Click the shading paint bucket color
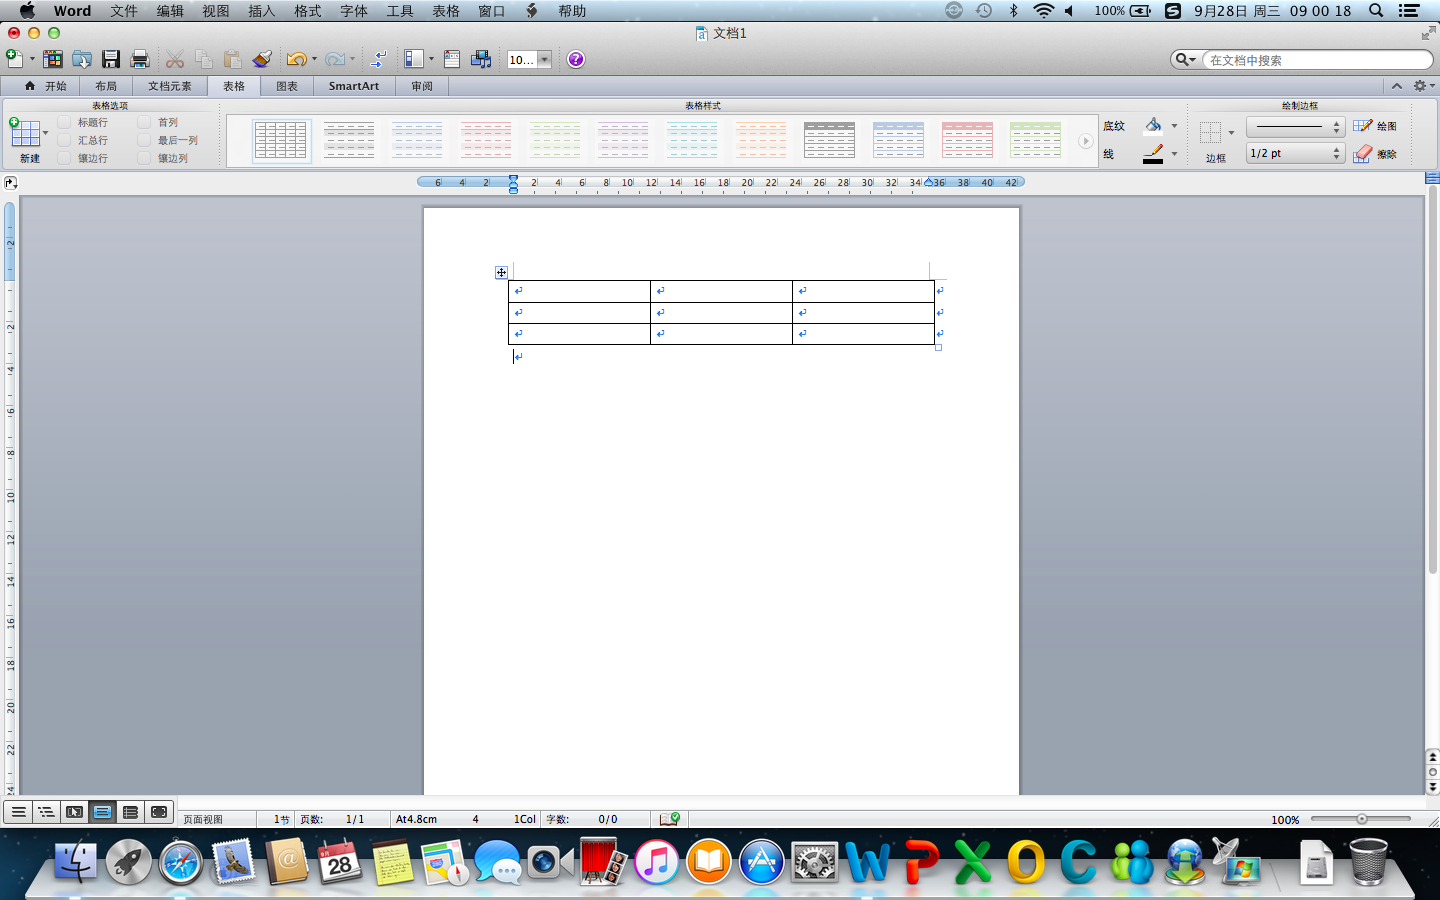This screenshot has width=1440, height=900. [1153, 126]
